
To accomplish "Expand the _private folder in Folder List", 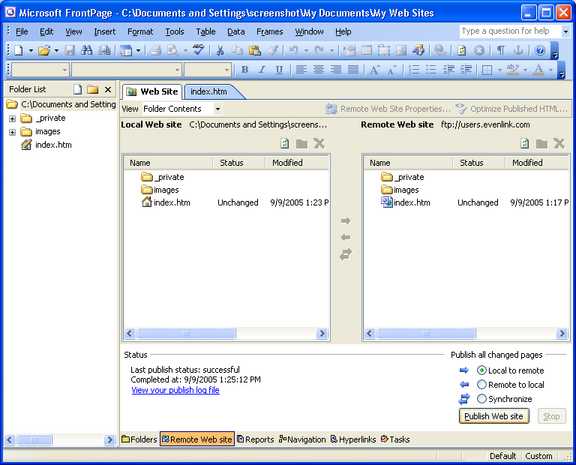I will point(12,119).
